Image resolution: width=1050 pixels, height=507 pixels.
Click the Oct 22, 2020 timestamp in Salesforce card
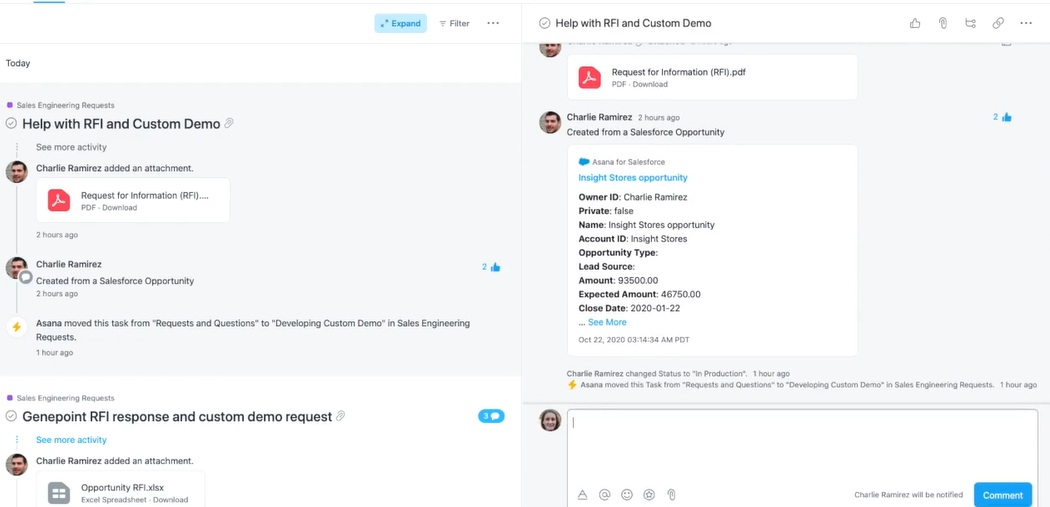tap(633, 340)
